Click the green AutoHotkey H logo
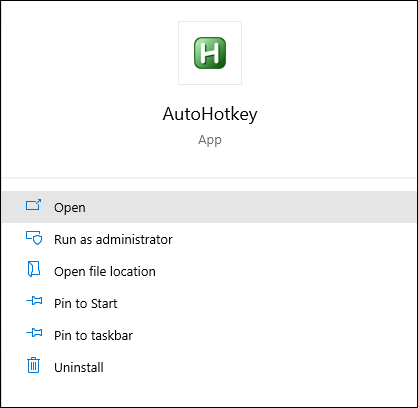418x408 pixels. tap(210, 53)
